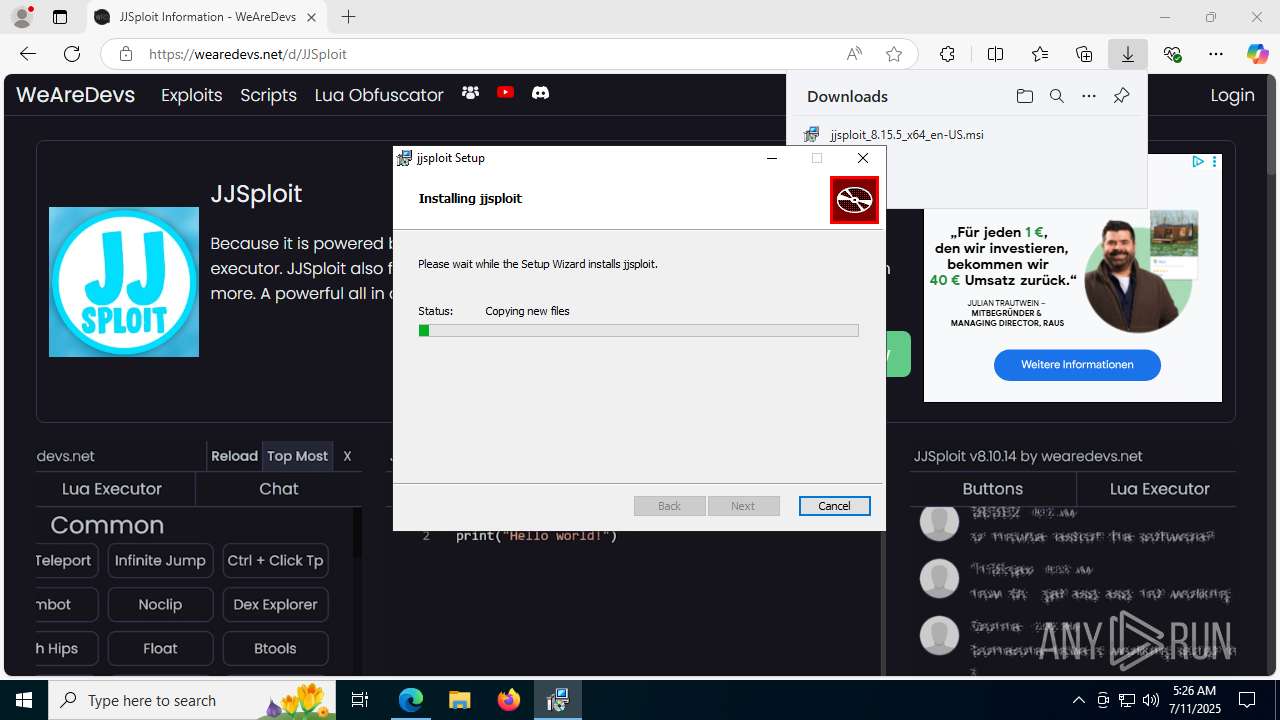Click Windows taskbar search box
This screenshot has height=720, width=1280.
tap(190, 700)
